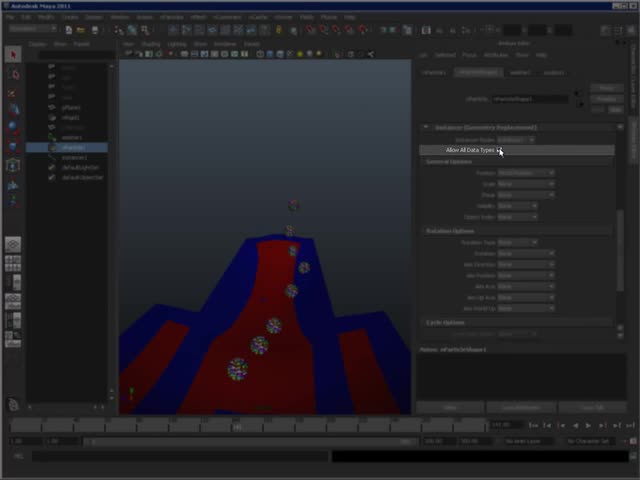Screen dimensions: 640x480
Task: Open the viewport Lighting menu
Action: (177, 44)
